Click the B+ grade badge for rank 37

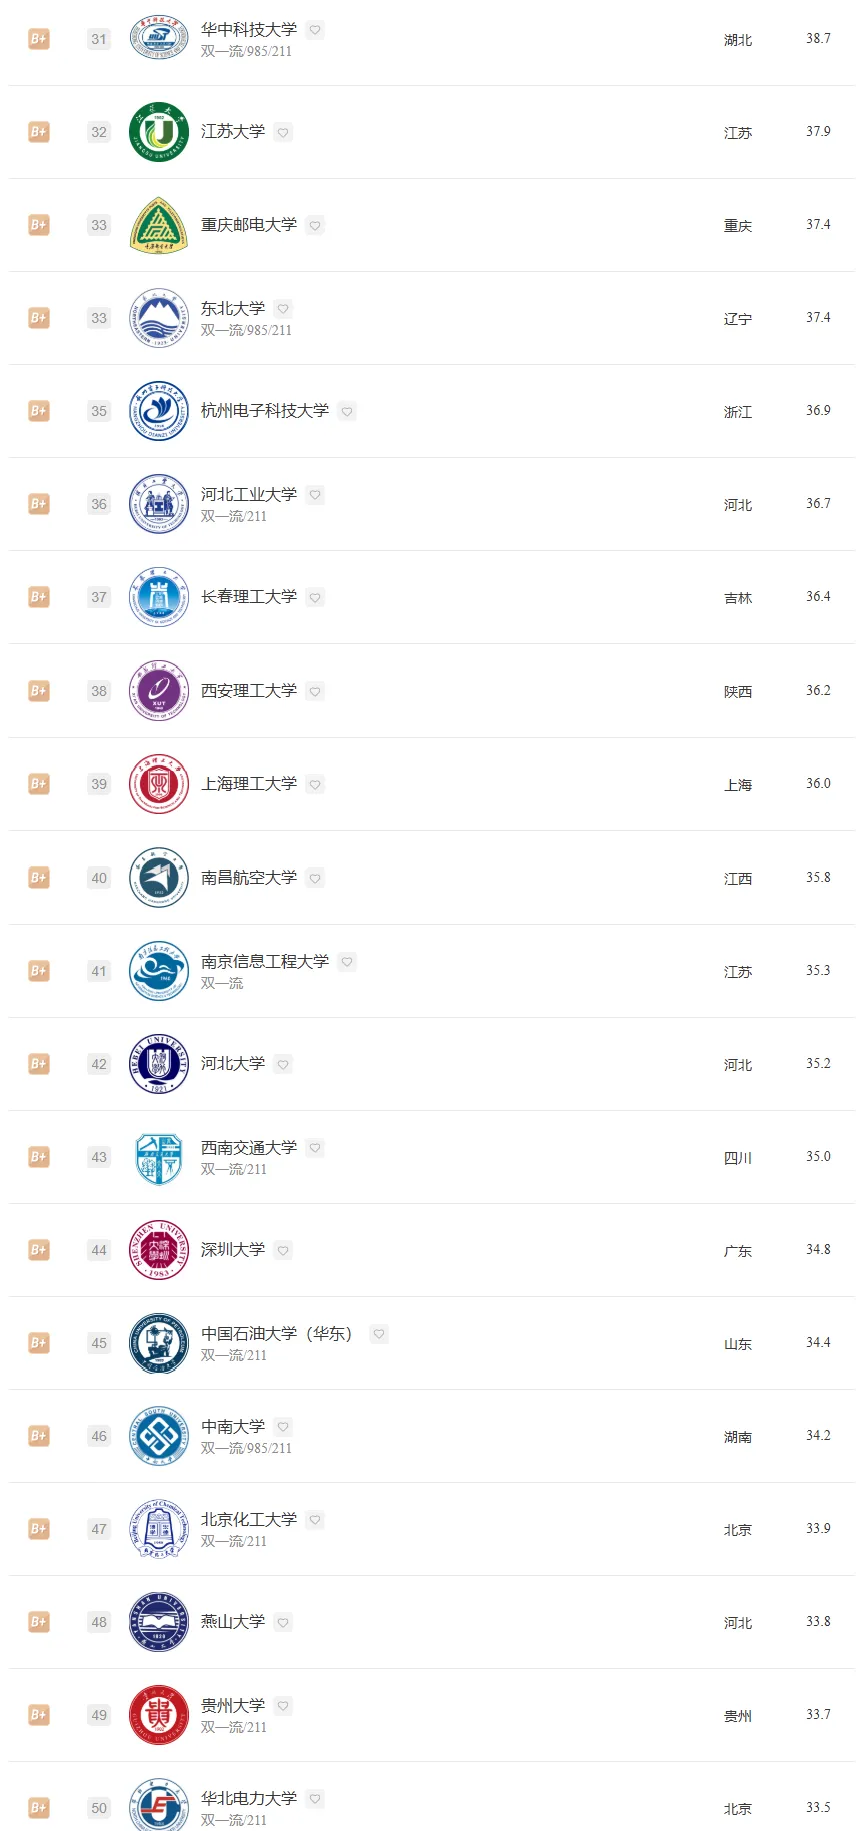point(39,597)
